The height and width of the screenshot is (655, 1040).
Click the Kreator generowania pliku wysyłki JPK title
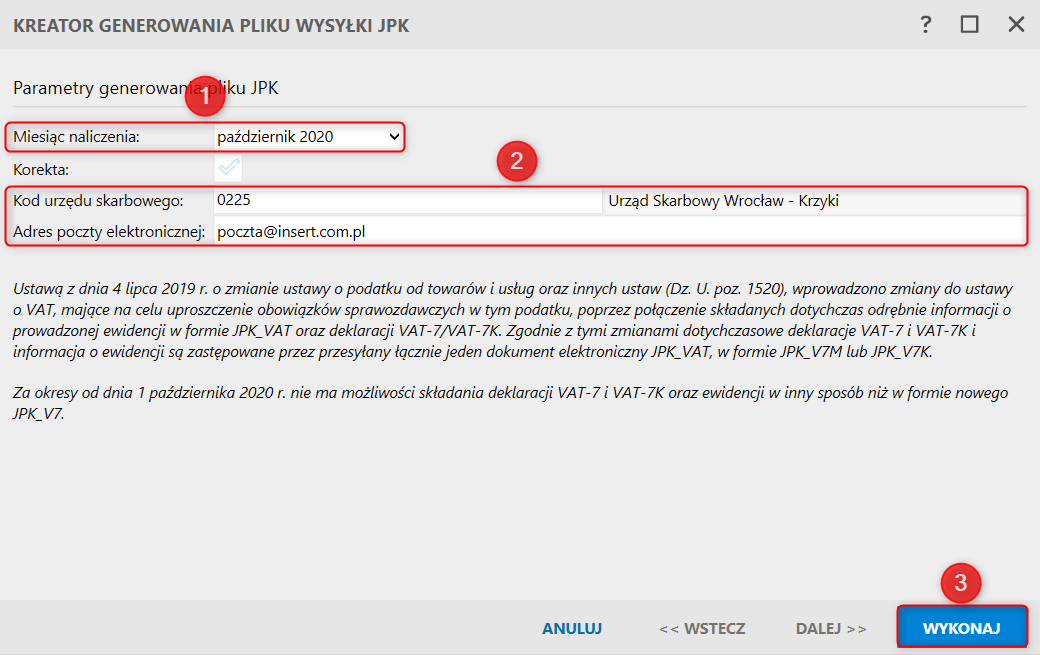(211, 26)
